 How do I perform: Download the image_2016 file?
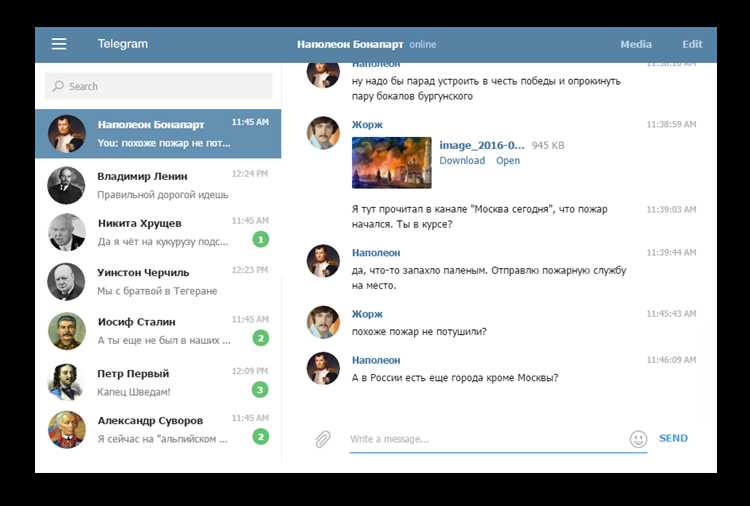point(462,161)
